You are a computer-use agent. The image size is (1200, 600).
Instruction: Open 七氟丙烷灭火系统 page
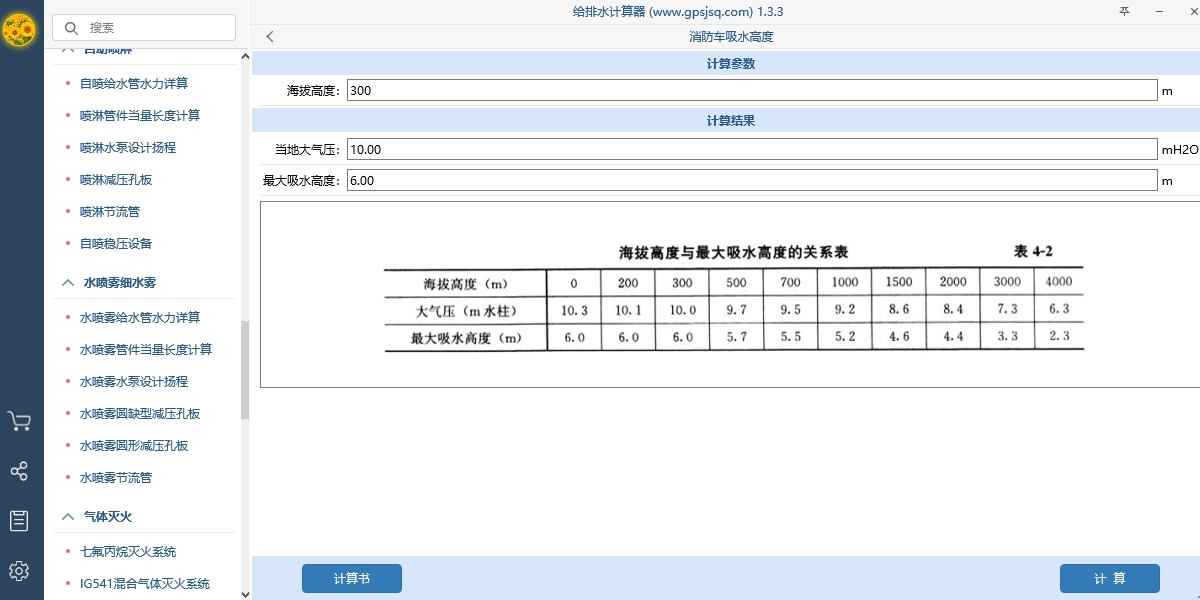(127, 551)
